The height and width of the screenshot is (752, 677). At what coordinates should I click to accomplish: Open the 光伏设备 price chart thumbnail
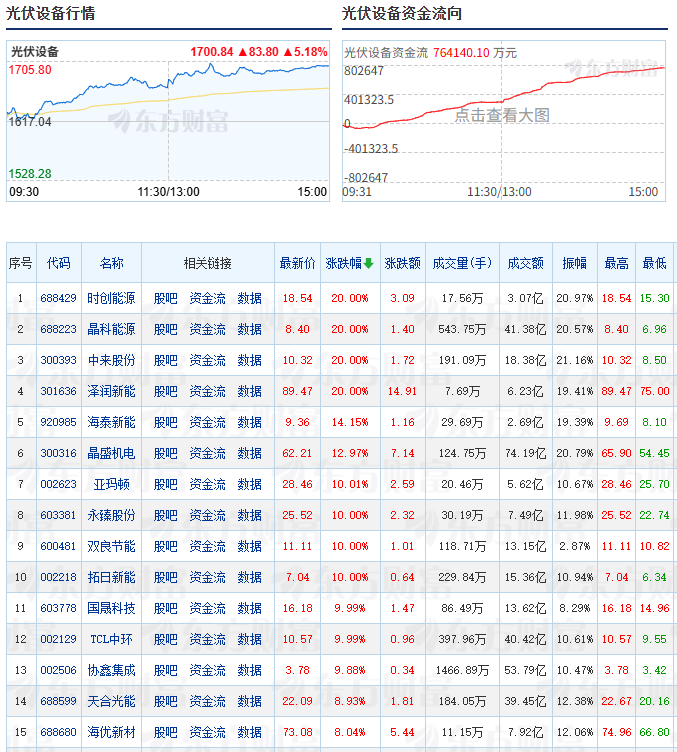tap(168, 121)
